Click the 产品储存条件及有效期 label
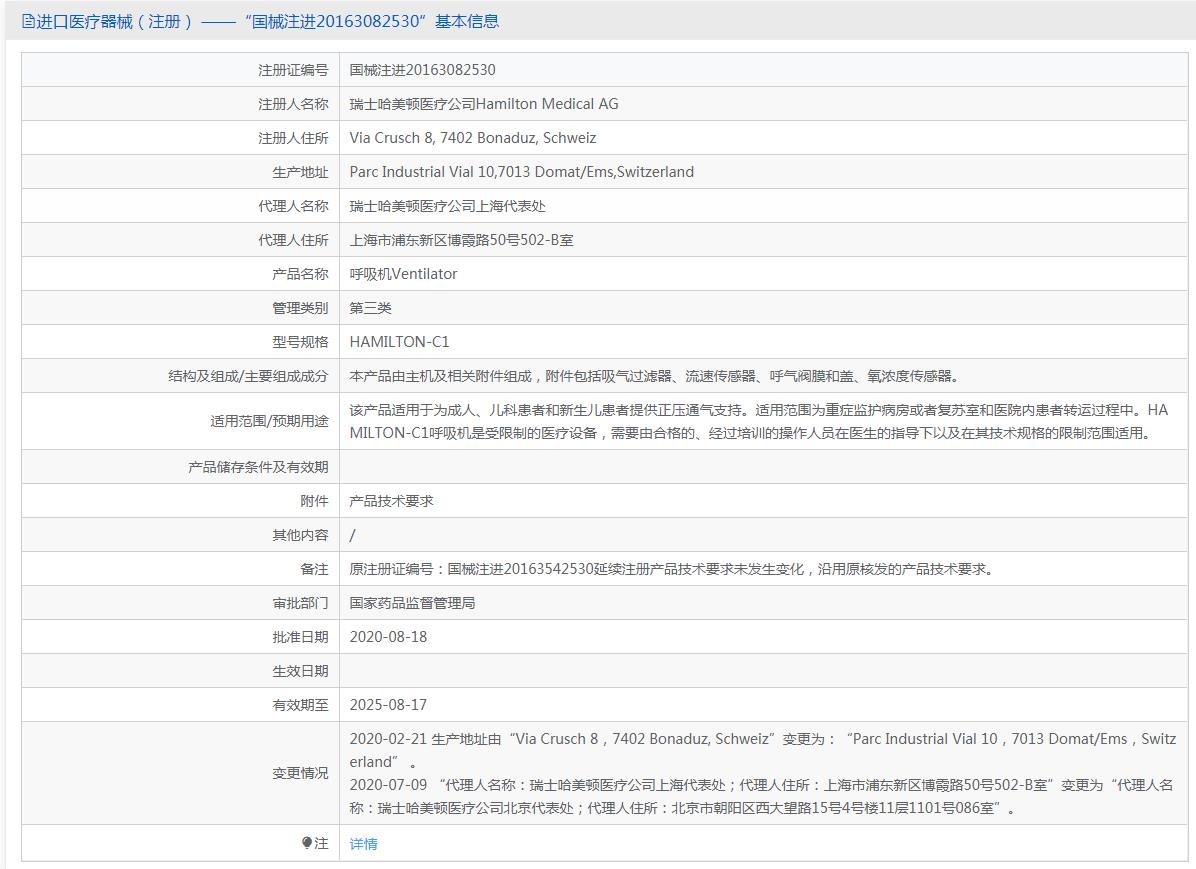 pos(258,467)
